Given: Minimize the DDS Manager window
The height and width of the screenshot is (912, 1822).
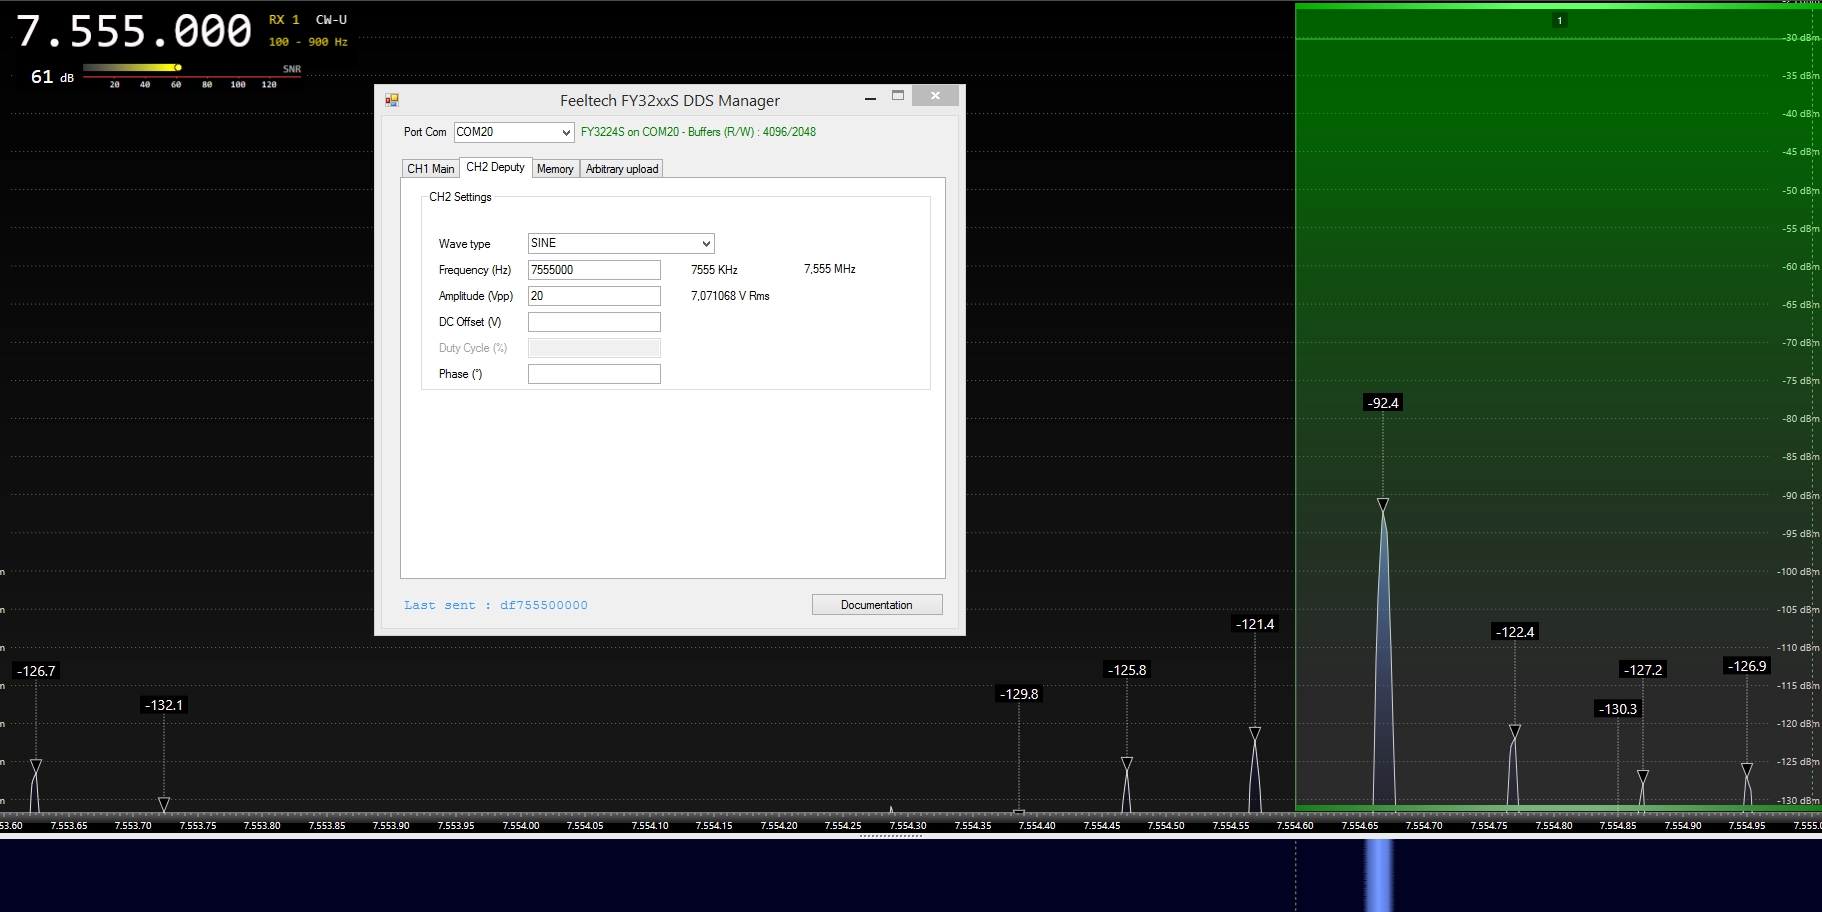Looking at the screenshot, I should pyautogui.click(x=870, y=97).
